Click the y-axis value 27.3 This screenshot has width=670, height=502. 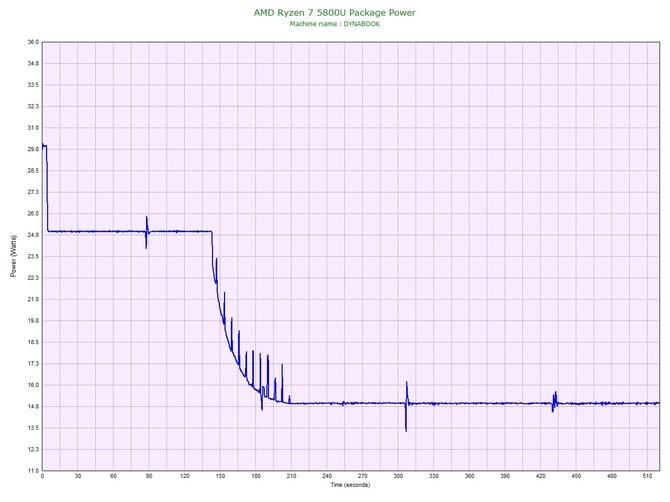[x=33, y=192]
